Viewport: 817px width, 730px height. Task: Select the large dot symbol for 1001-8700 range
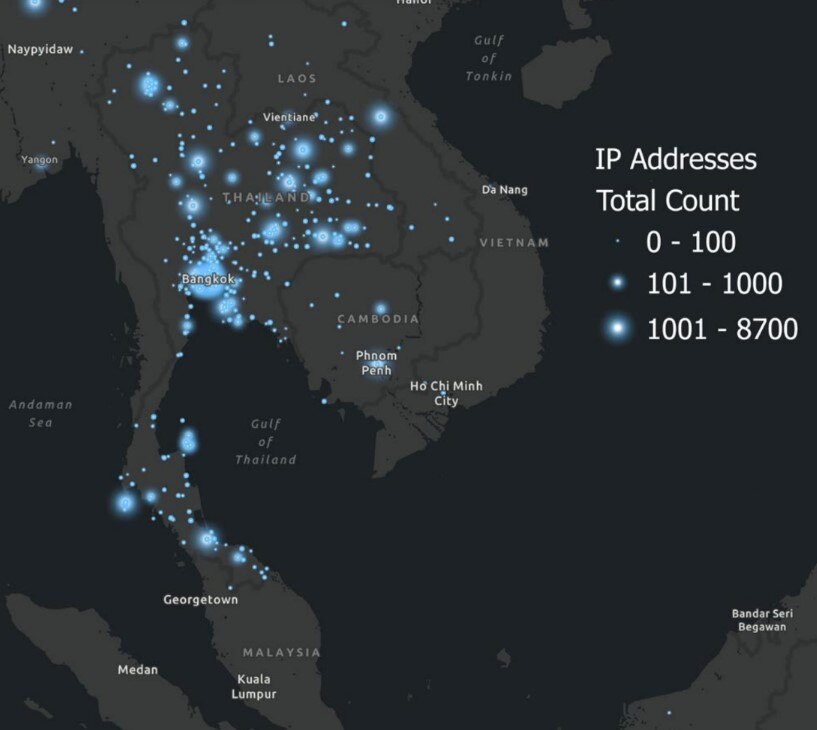coord(619,327)
